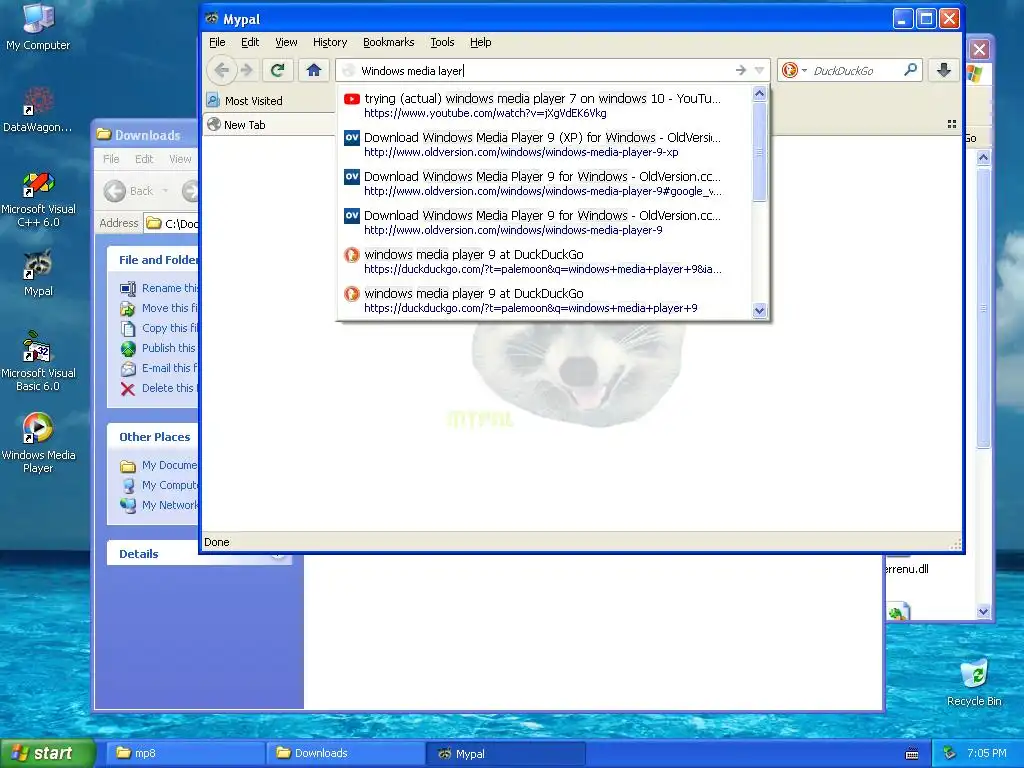
Task: Open the Mypal downloads arrow button
Action: pyautogui.click(x=944, y=70)
